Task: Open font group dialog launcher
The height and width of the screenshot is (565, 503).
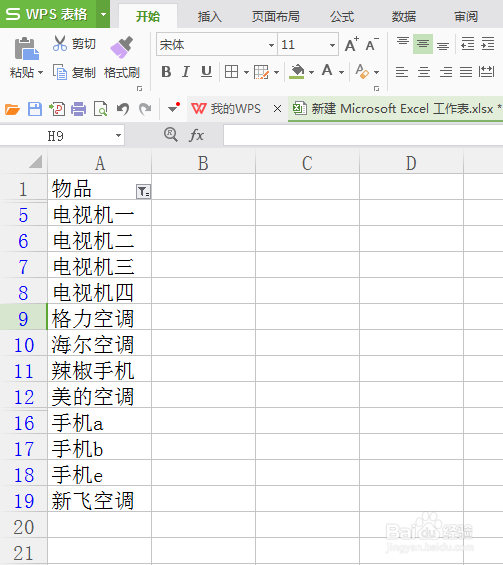Action: click(377, 88)
